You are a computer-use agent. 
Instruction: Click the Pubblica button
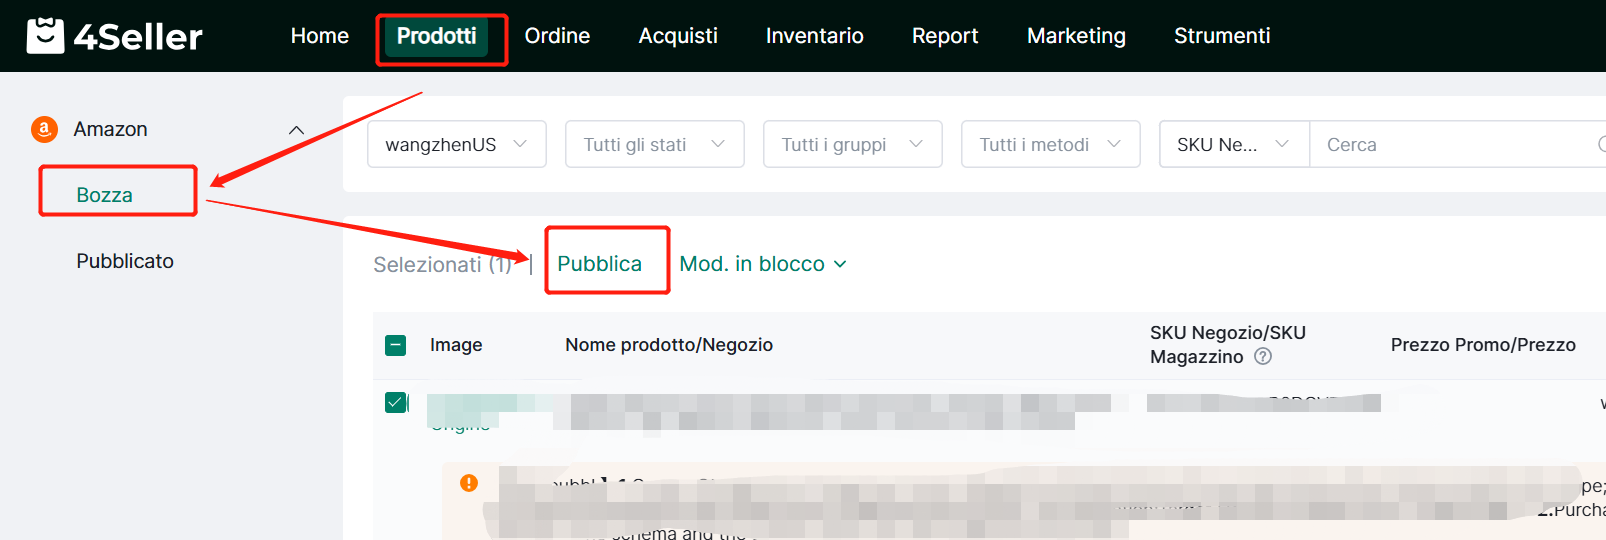599,264
